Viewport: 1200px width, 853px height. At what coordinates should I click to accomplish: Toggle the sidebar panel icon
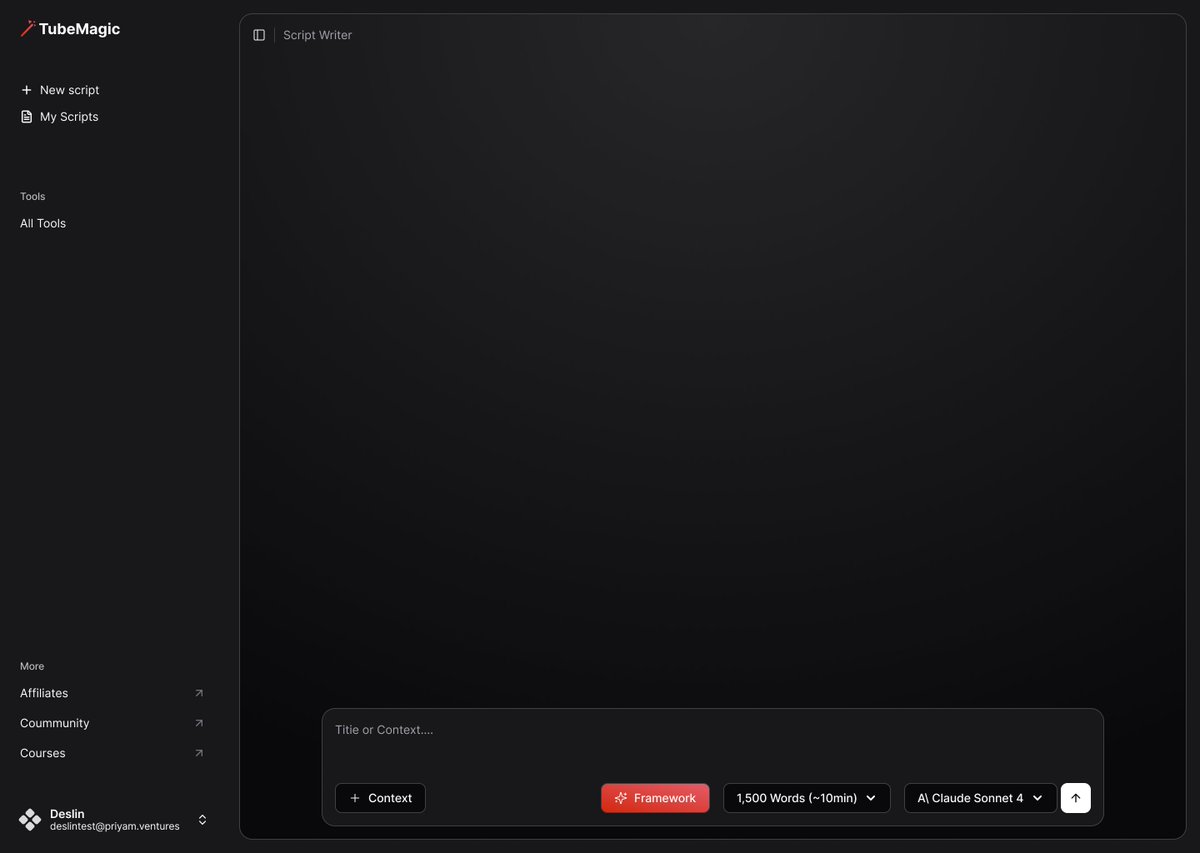click(259, 35)
